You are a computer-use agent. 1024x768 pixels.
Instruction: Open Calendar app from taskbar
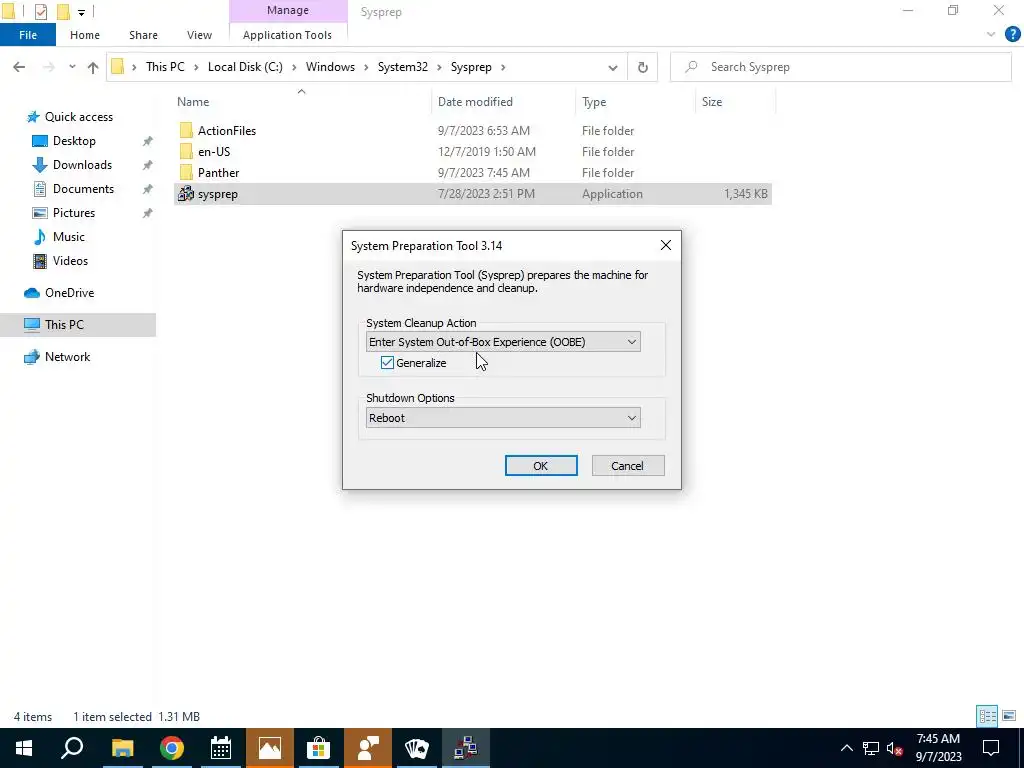[x=221, y=748]
